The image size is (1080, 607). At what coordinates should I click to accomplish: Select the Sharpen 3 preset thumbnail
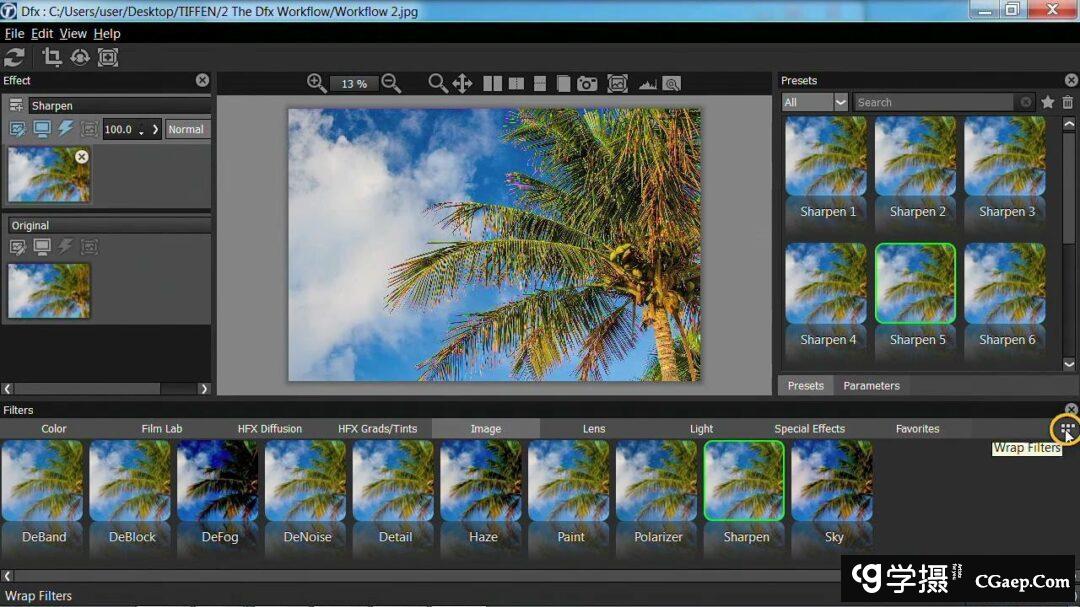[x=1007, y=167]
